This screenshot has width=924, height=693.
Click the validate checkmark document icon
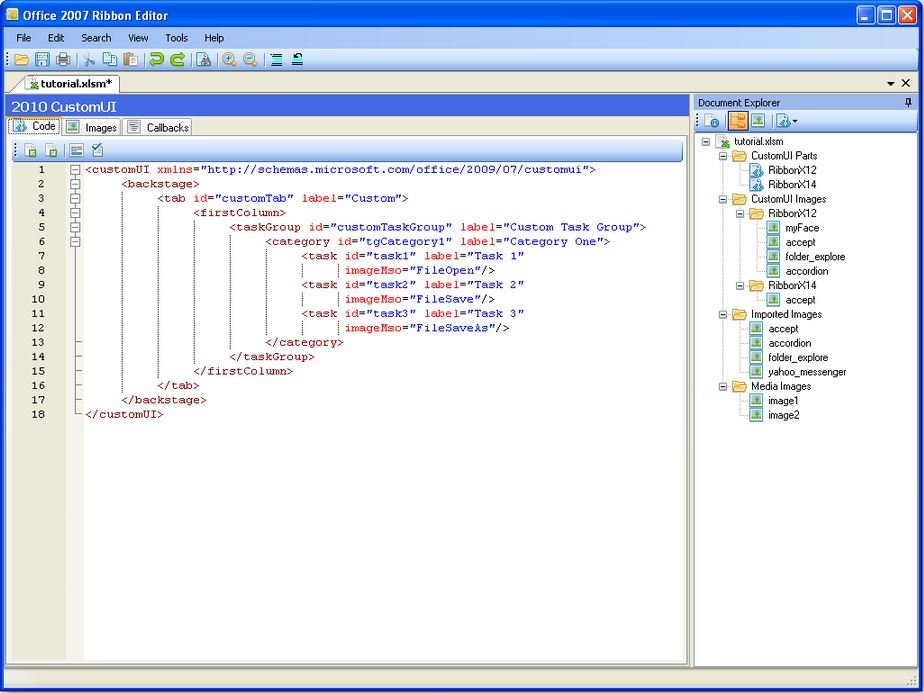97,151
